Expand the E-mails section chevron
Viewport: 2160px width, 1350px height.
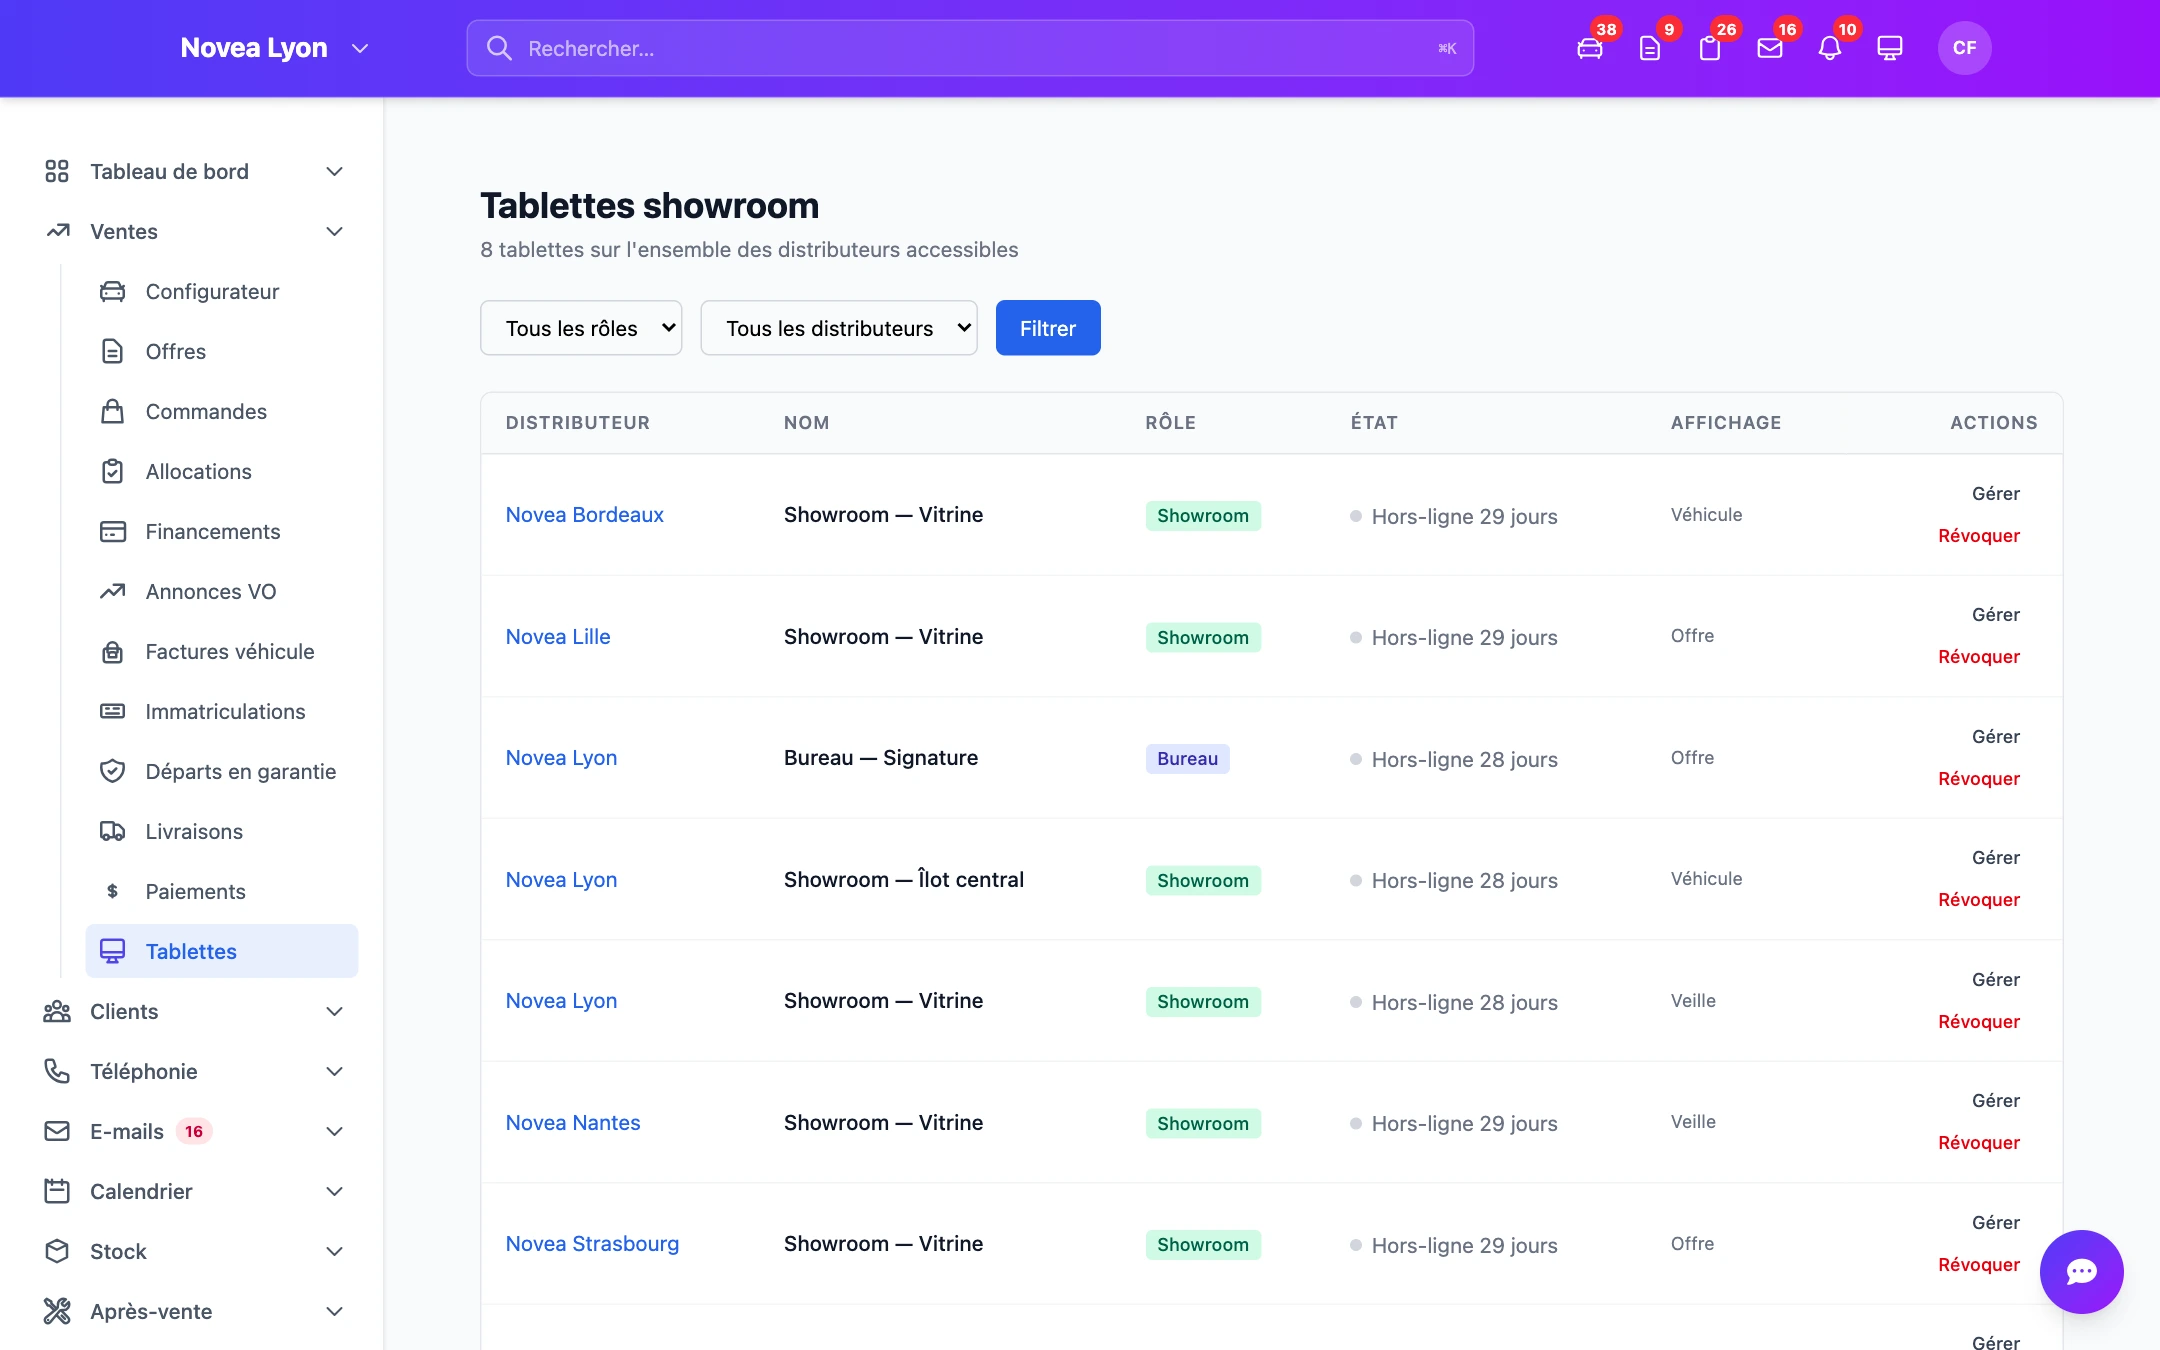[x=335, y=1131]
